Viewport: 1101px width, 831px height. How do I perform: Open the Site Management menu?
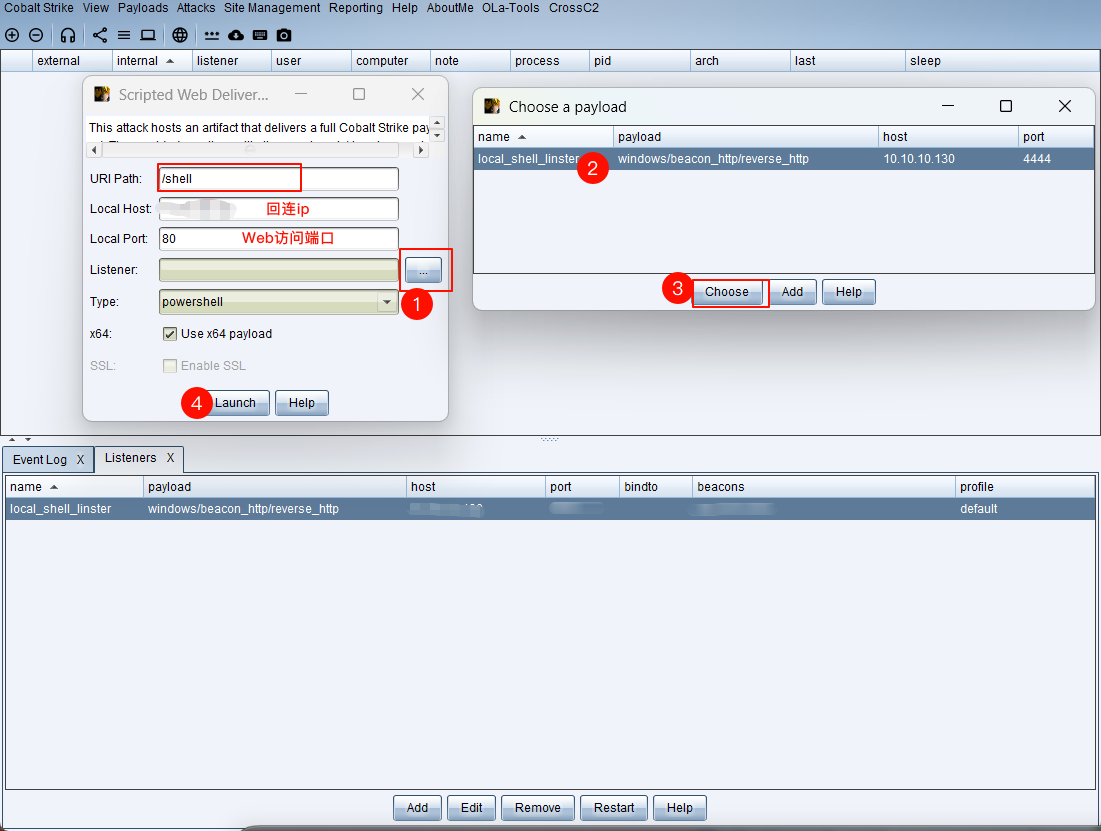point(272,8)
